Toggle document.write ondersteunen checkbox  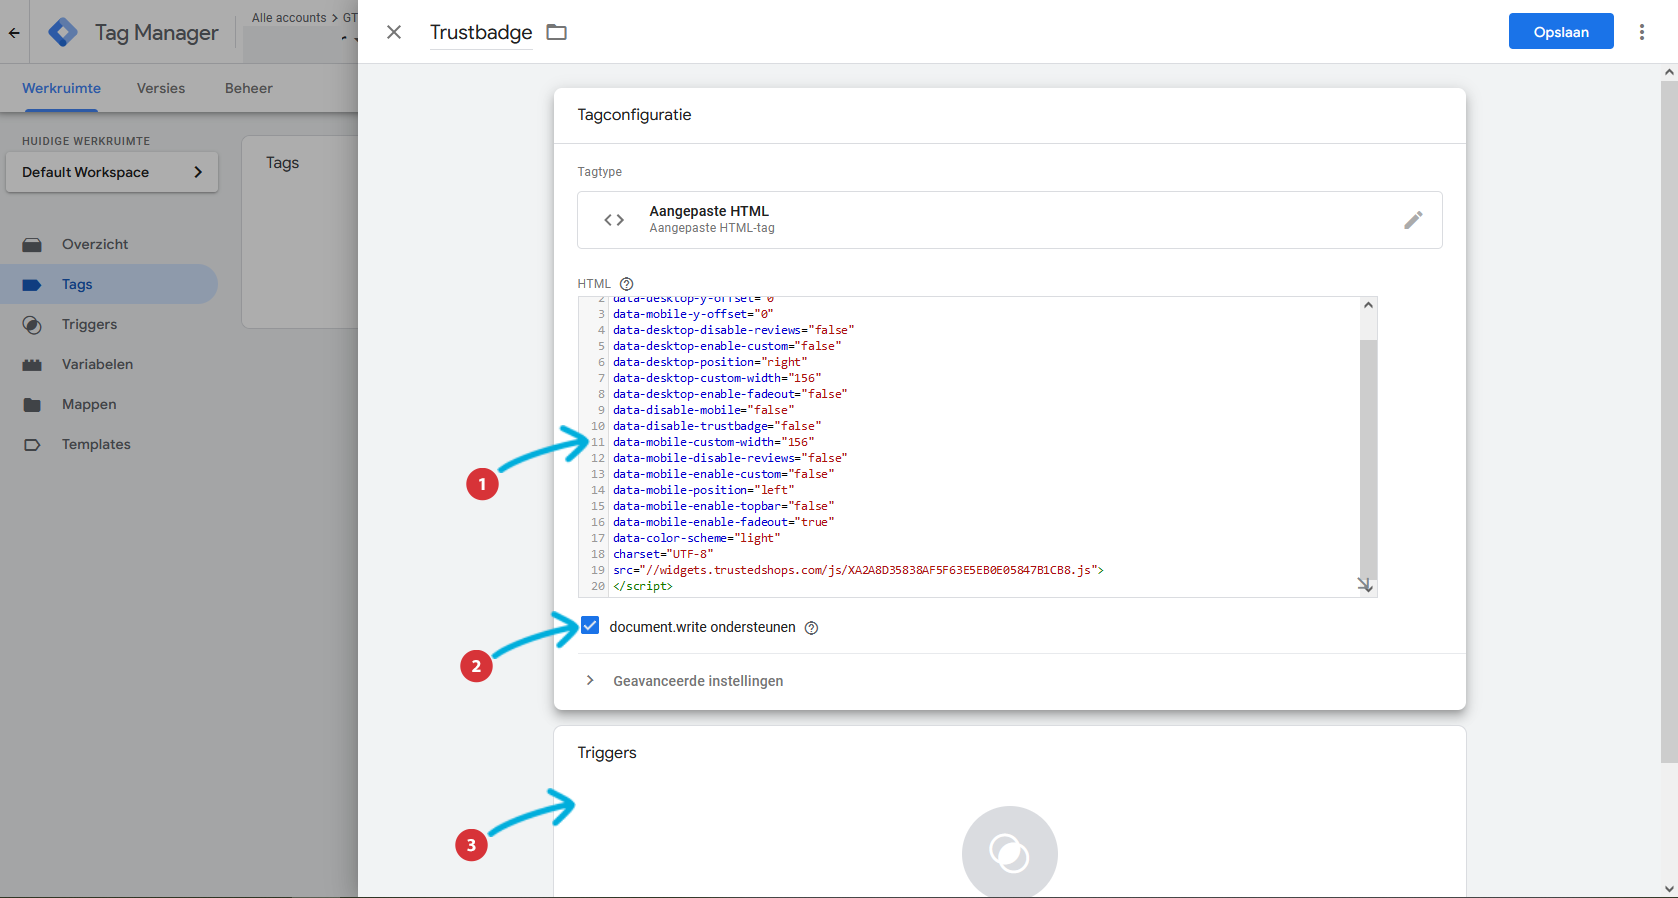(x=590, y=626)
